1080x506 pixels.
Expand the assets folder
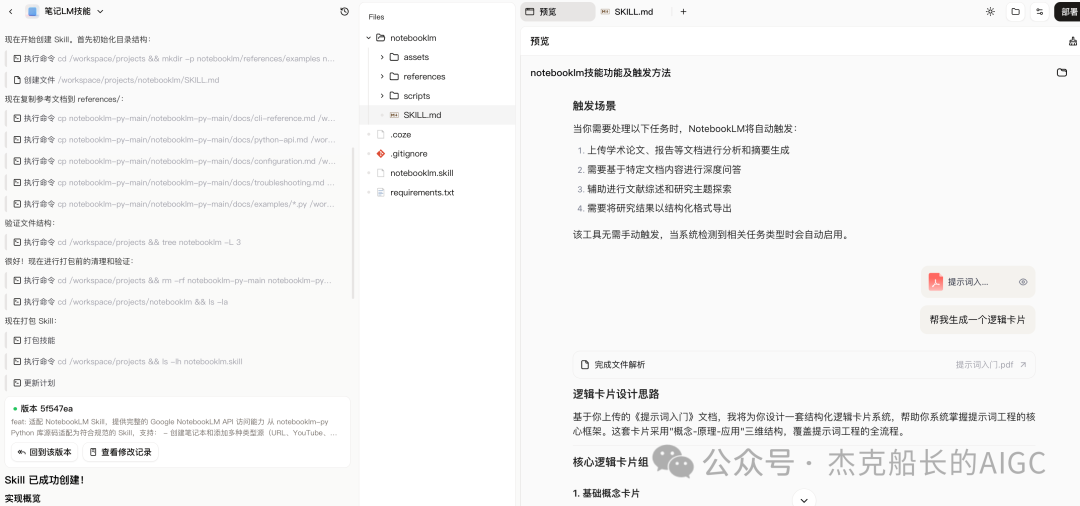coord(382,57)
